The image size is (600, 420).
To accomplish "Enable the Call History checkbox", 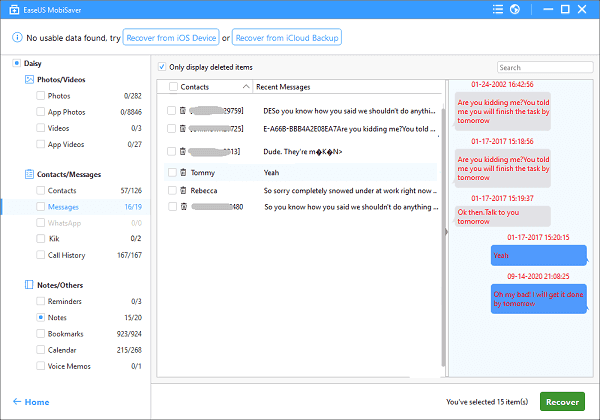I will click(40, 255).
